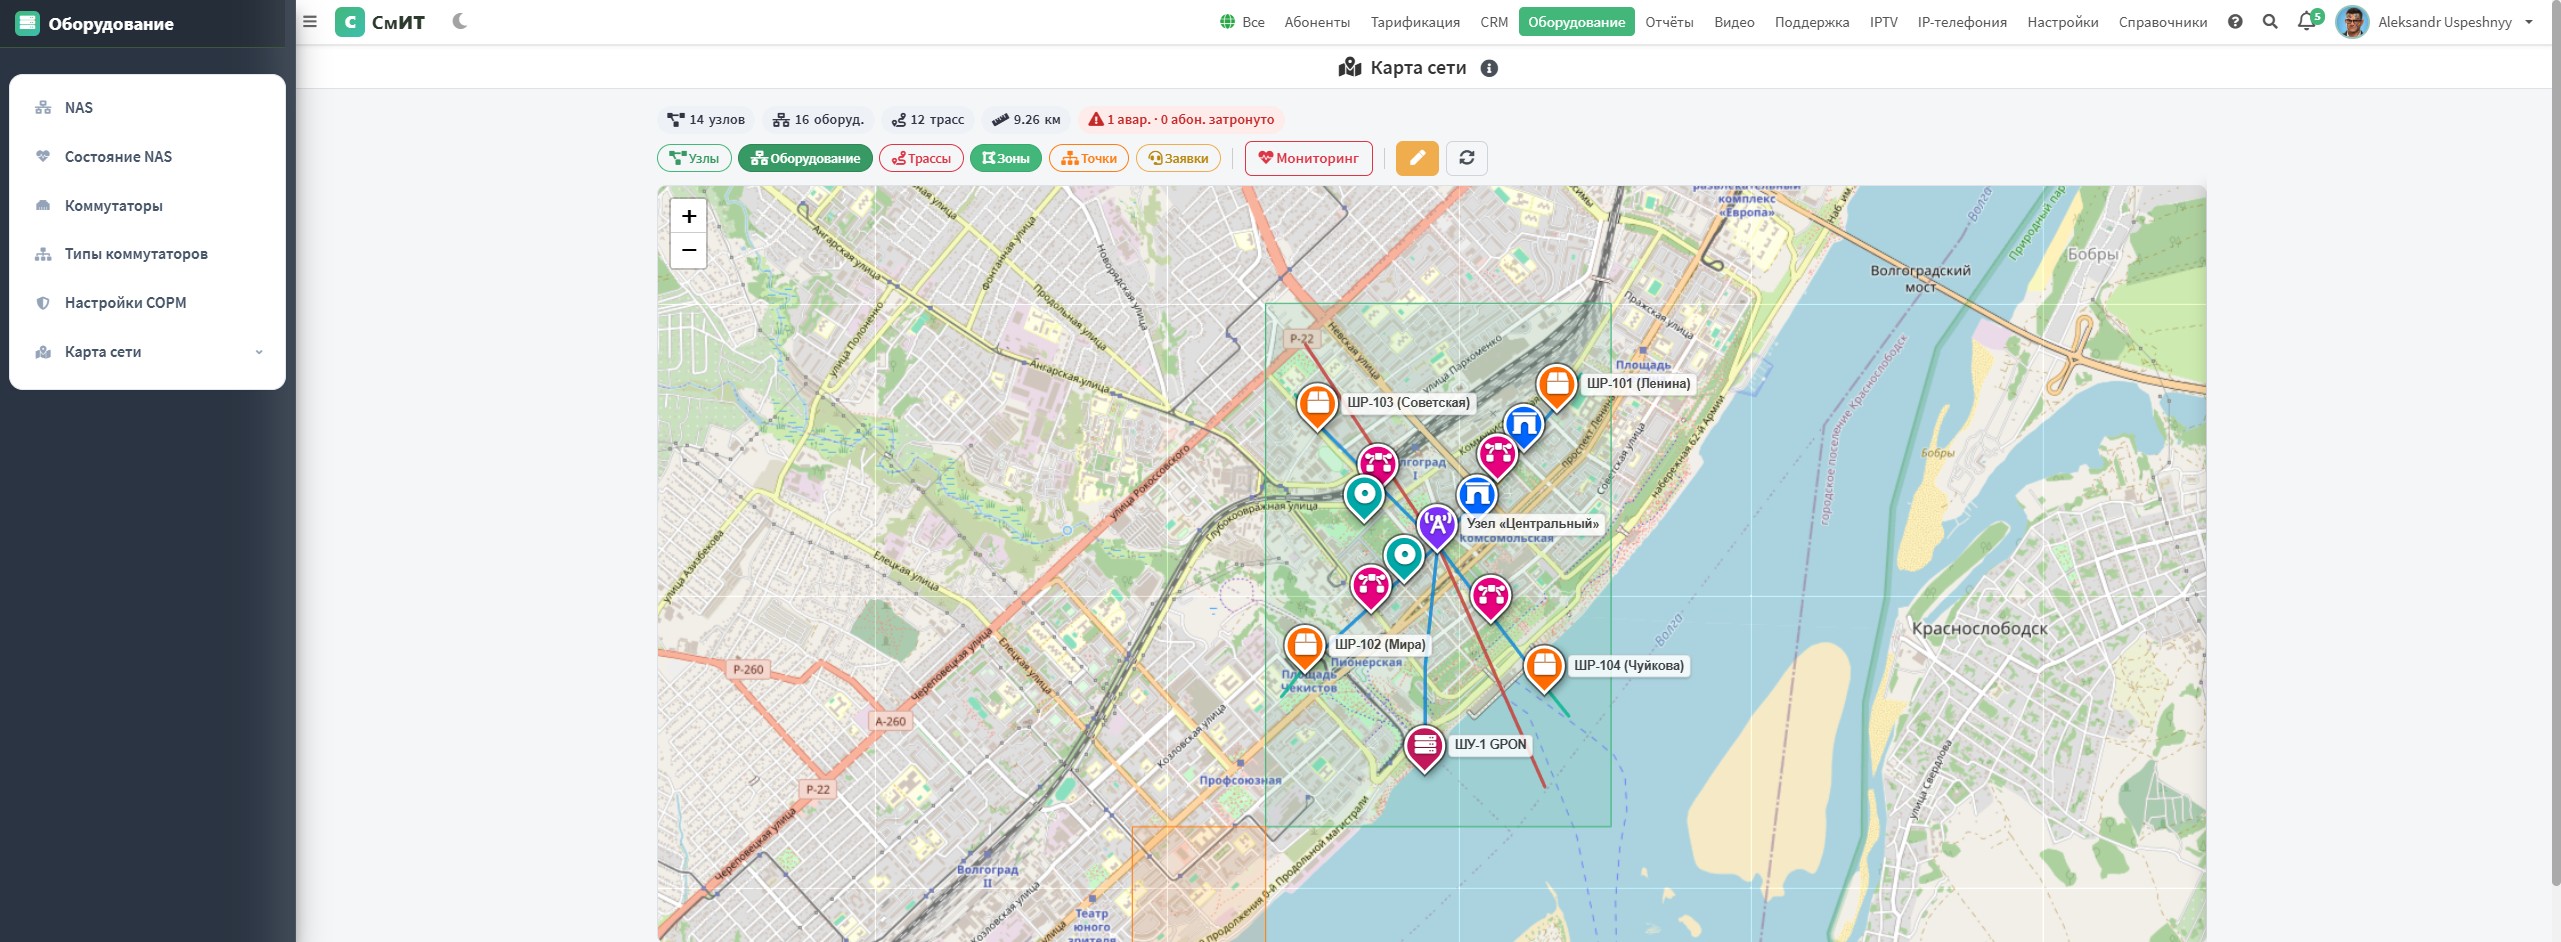
Task: Toggle the Мониторинг button
Action: click(1308, 158)
